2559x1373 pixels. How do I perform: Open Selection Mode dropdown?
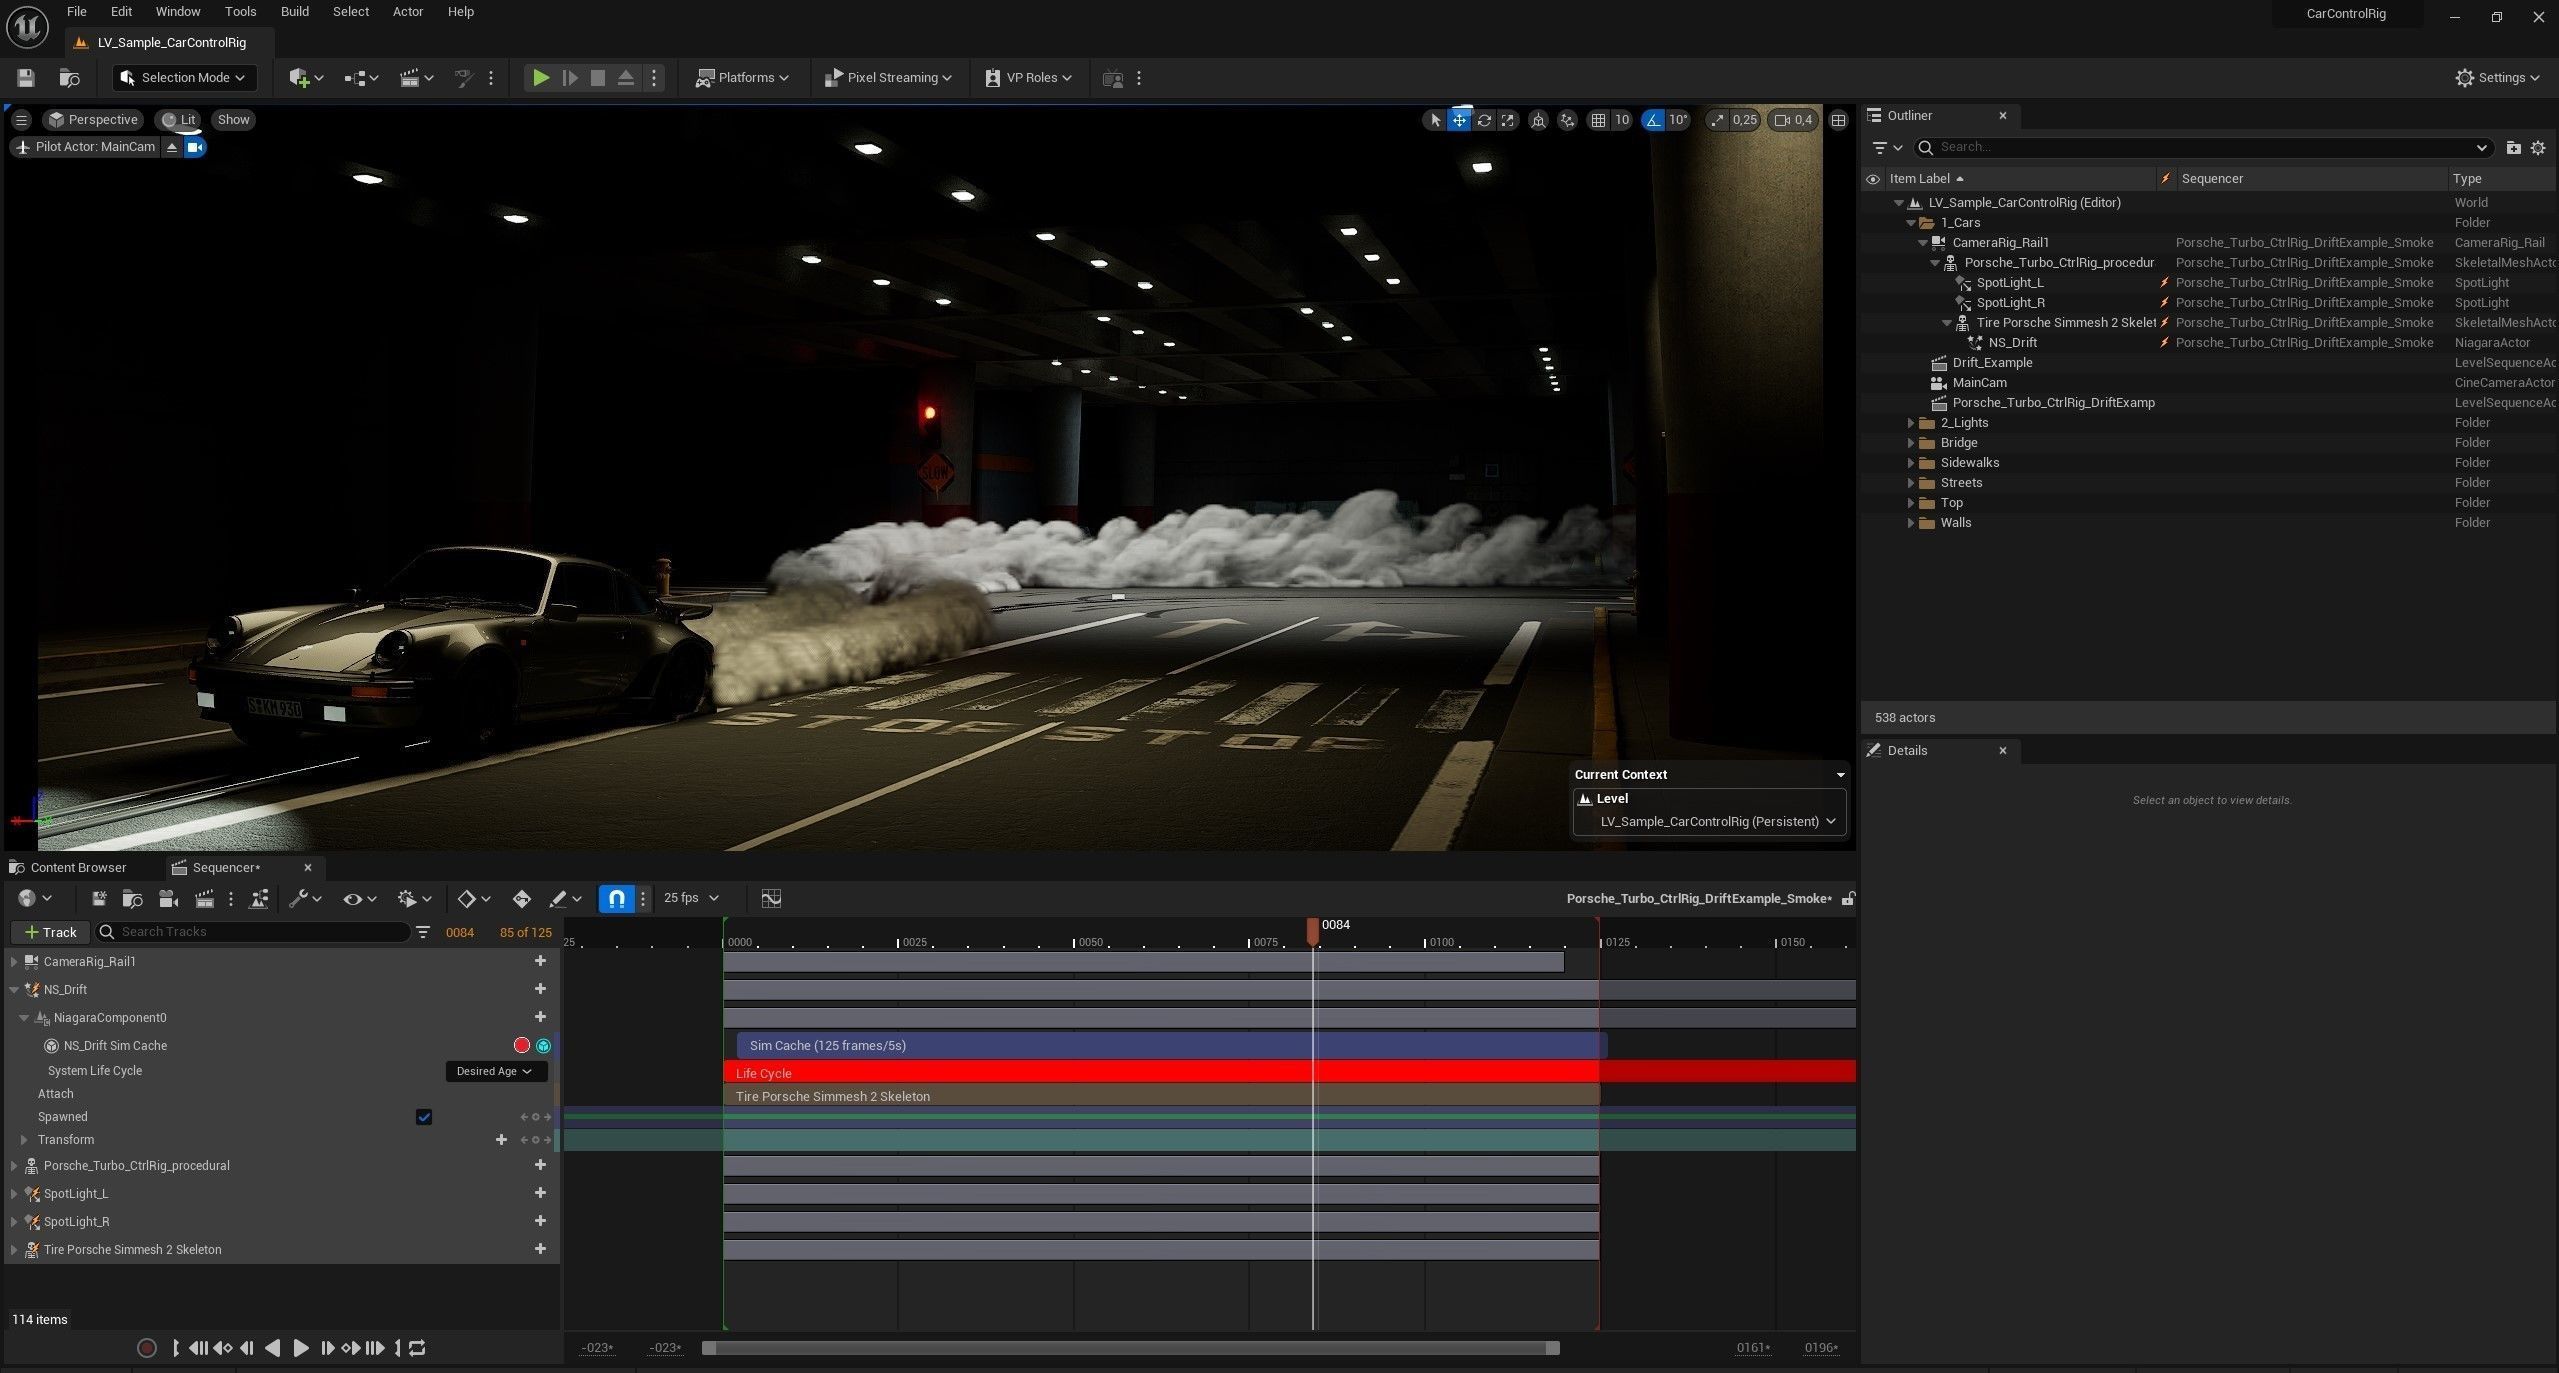point(184,78)
